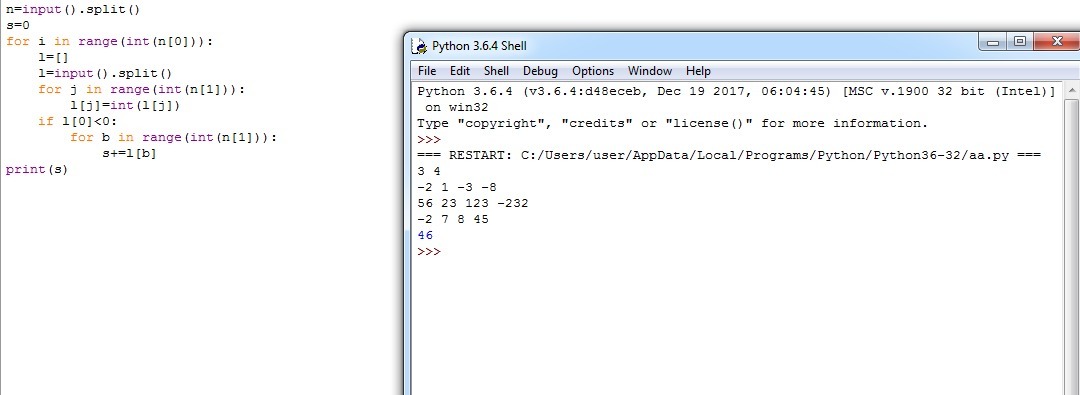Open the Shell menu
Image resolution: width=1080 pixels, height=395 pixels.
coord(496,71)
